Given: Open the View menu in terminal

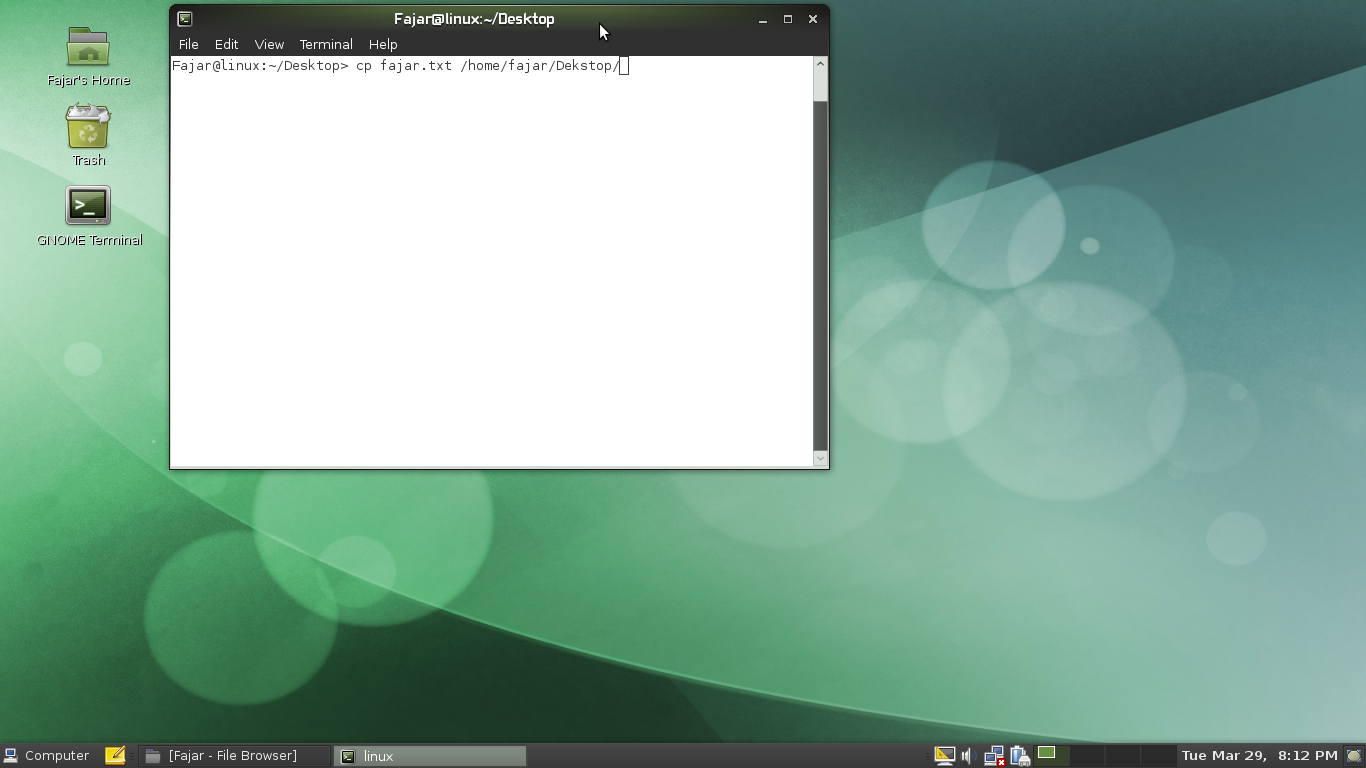Looking at the screenshot, I should click(269, 44).
